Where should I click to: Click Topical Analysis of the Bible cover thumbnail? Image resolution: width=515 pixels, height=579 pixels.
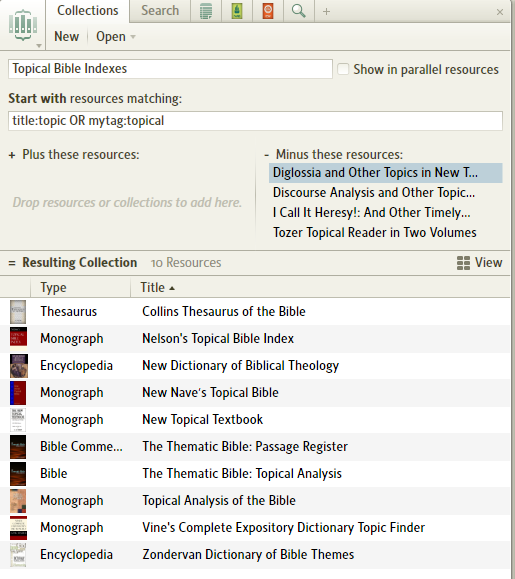18,501
